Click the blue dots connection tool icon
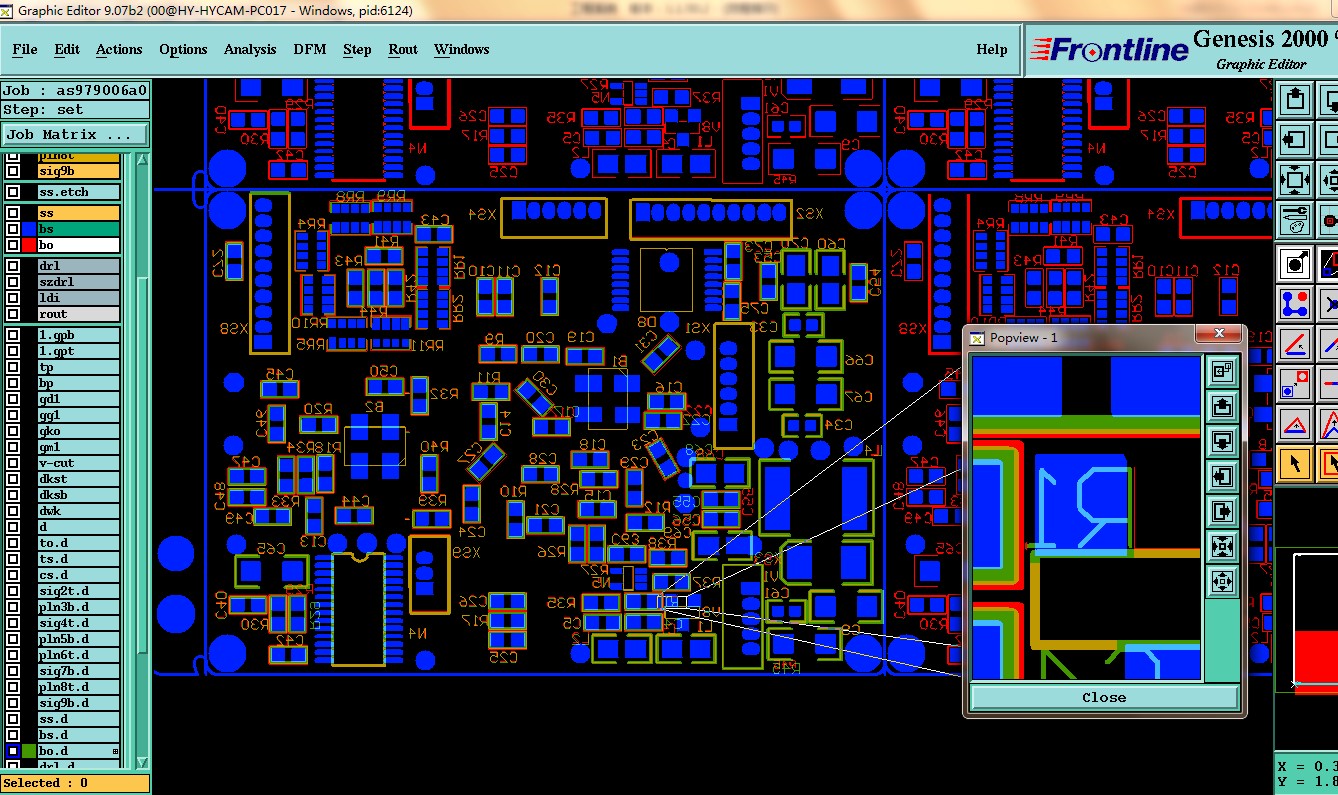The height and width of the screenshot is (795, 1338). click(1296, 302)
